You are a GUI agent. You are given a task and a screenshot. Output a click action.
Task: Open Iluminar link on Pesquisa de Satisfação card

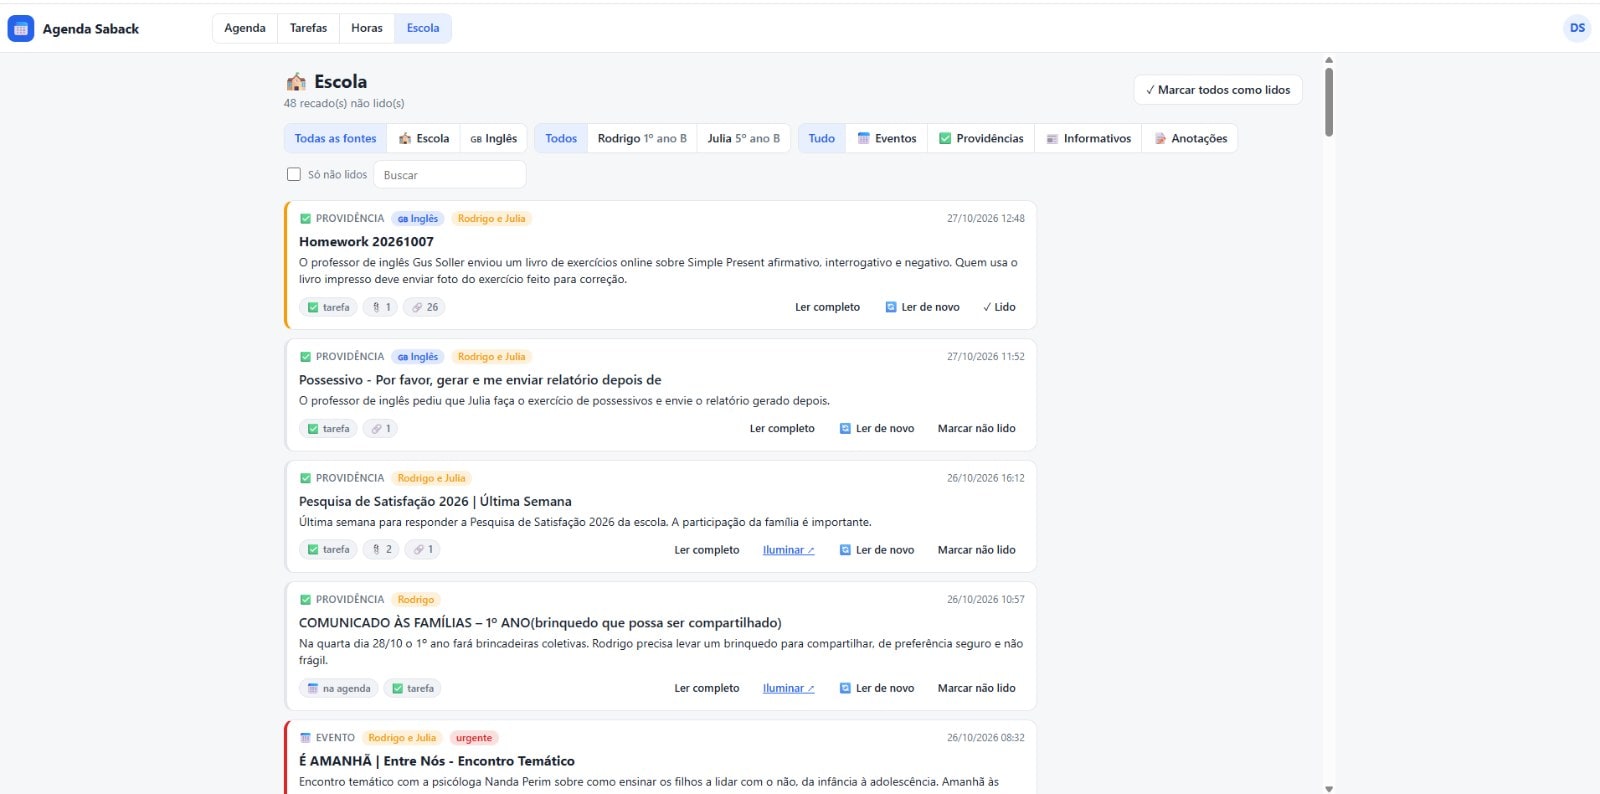pyautogui.click(x=788, y=550)
